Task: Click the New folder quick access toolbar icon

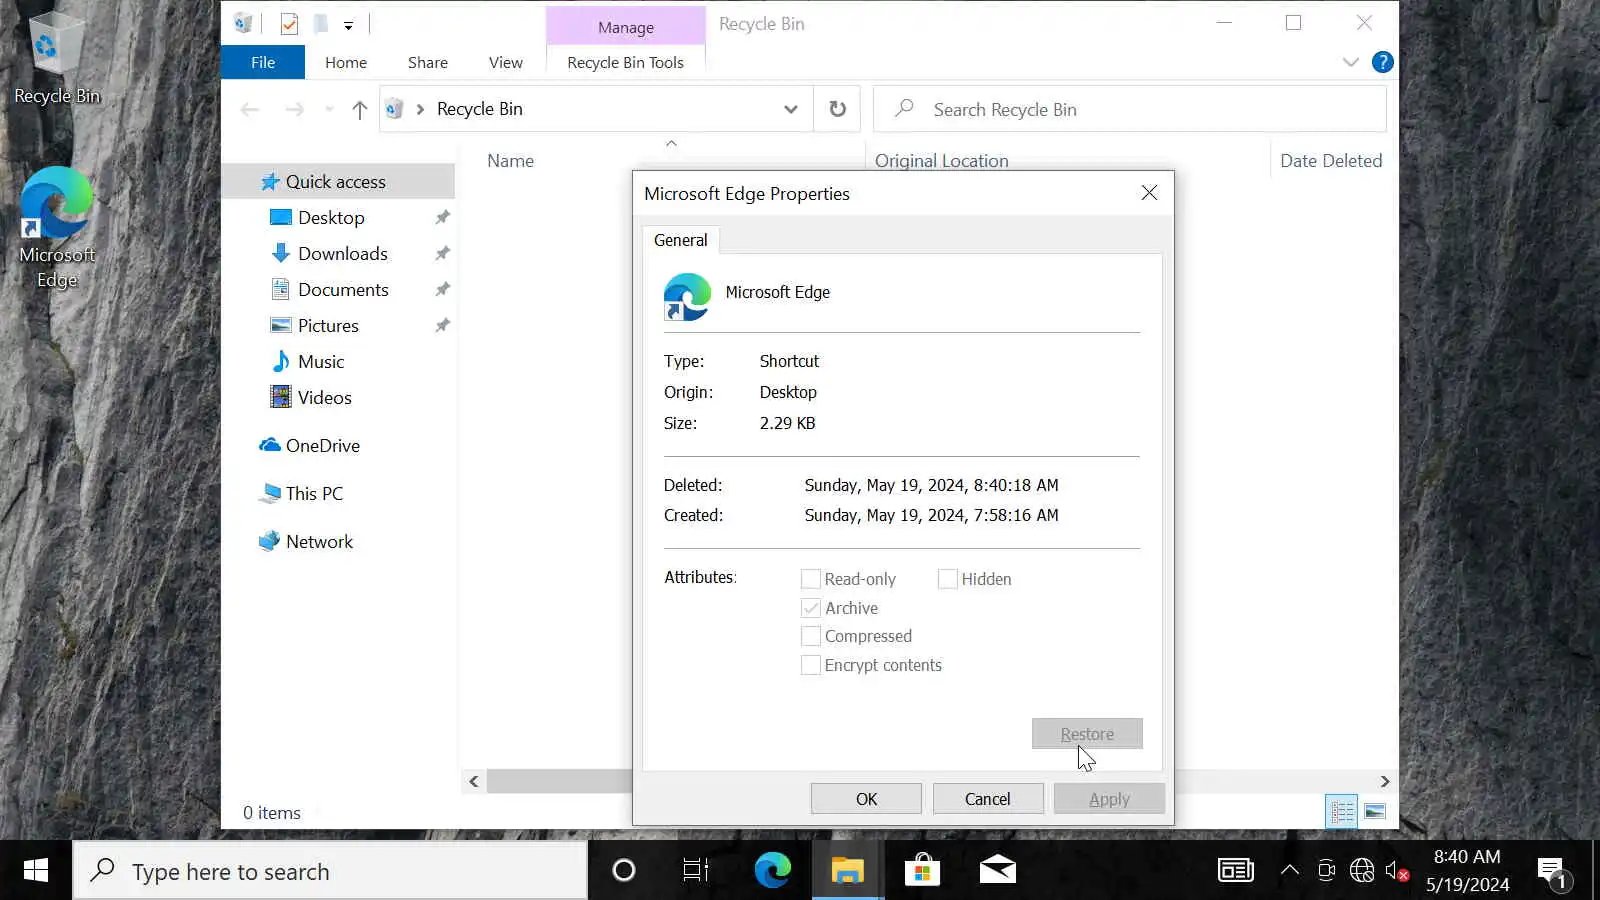Action: (x=320, y=24)
